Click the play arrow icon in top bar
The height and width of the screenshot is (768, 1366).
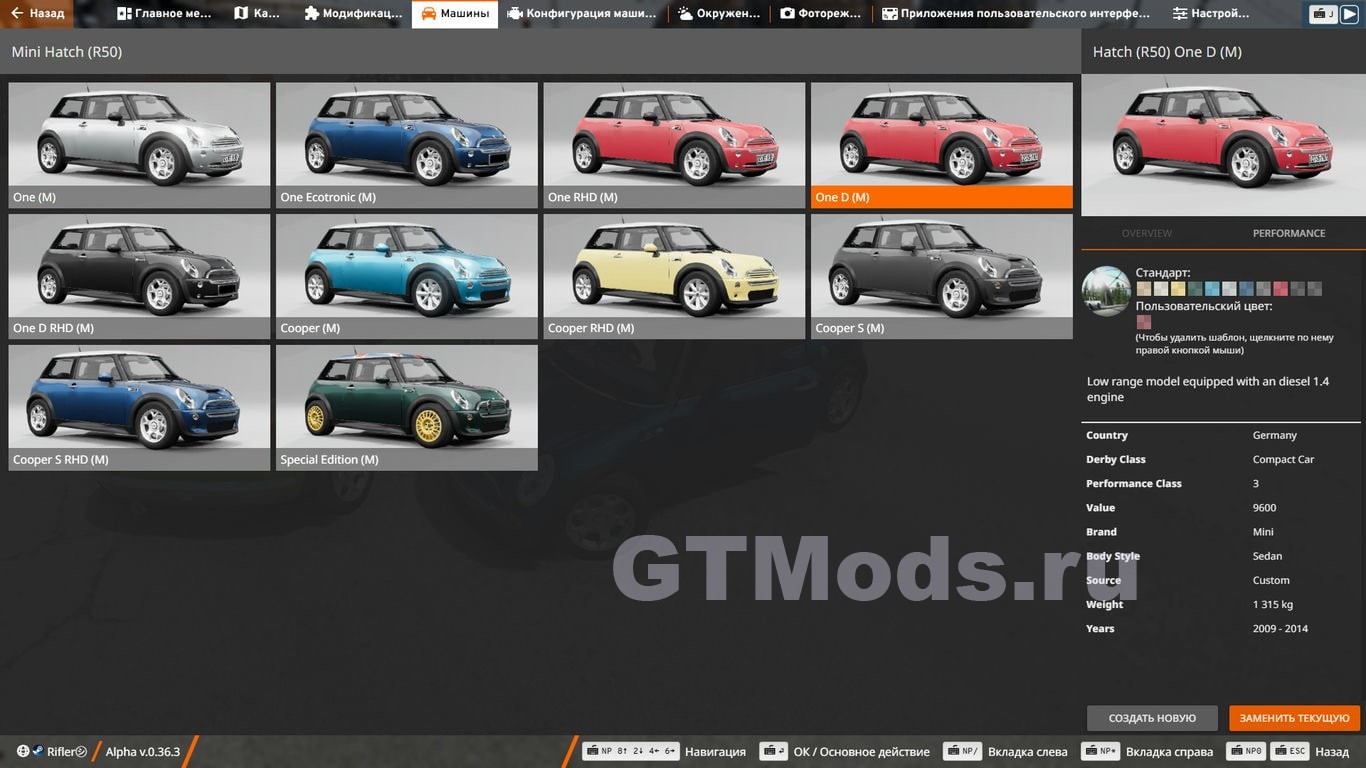(x=1350, y=14)
